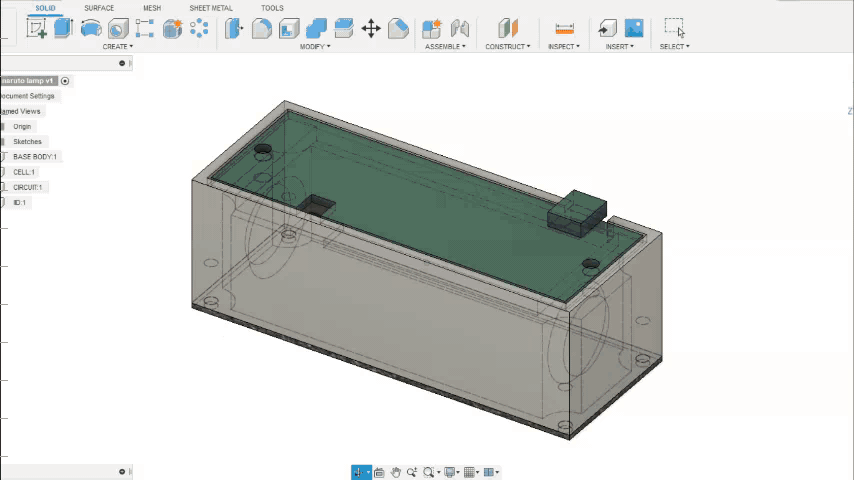Select the Extrude tool

pyautogui.click(x=64, y=28)
